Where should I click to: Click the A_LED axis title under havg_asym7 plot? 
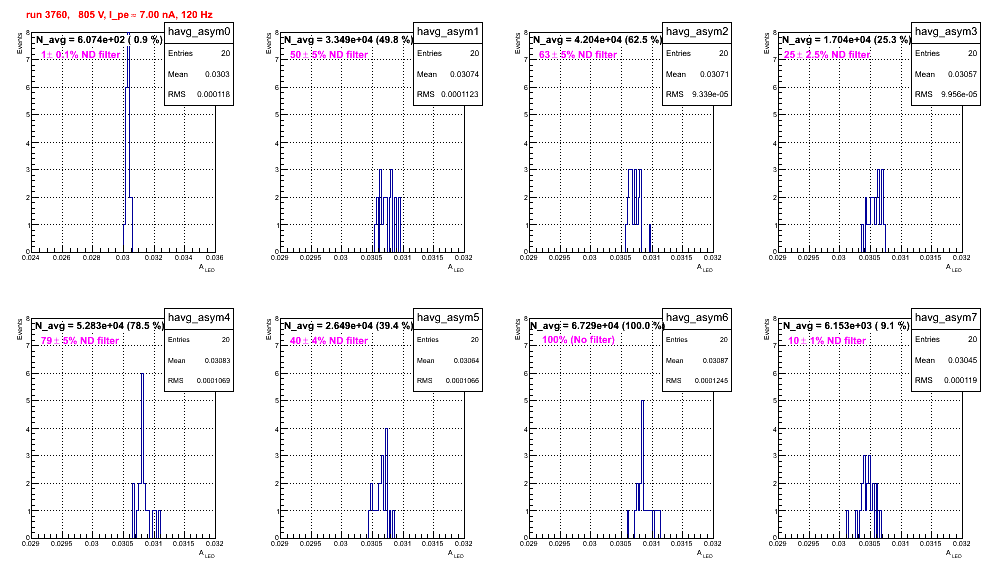point(954,554)
